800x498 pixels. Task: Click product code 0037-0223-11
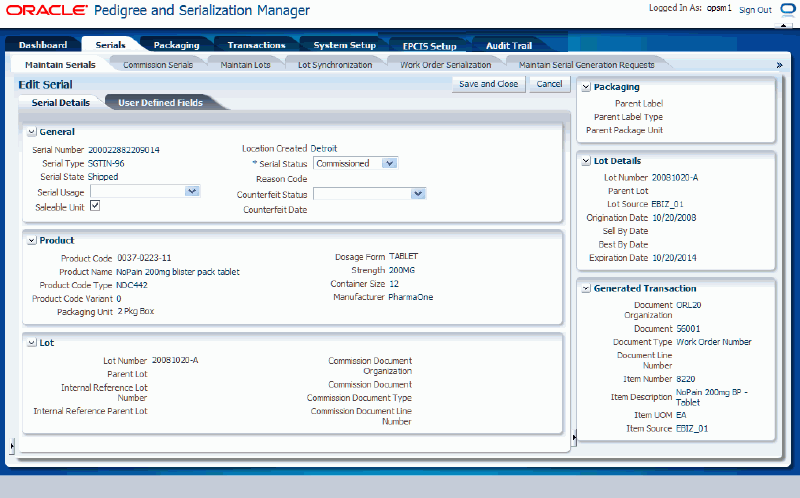144,258
